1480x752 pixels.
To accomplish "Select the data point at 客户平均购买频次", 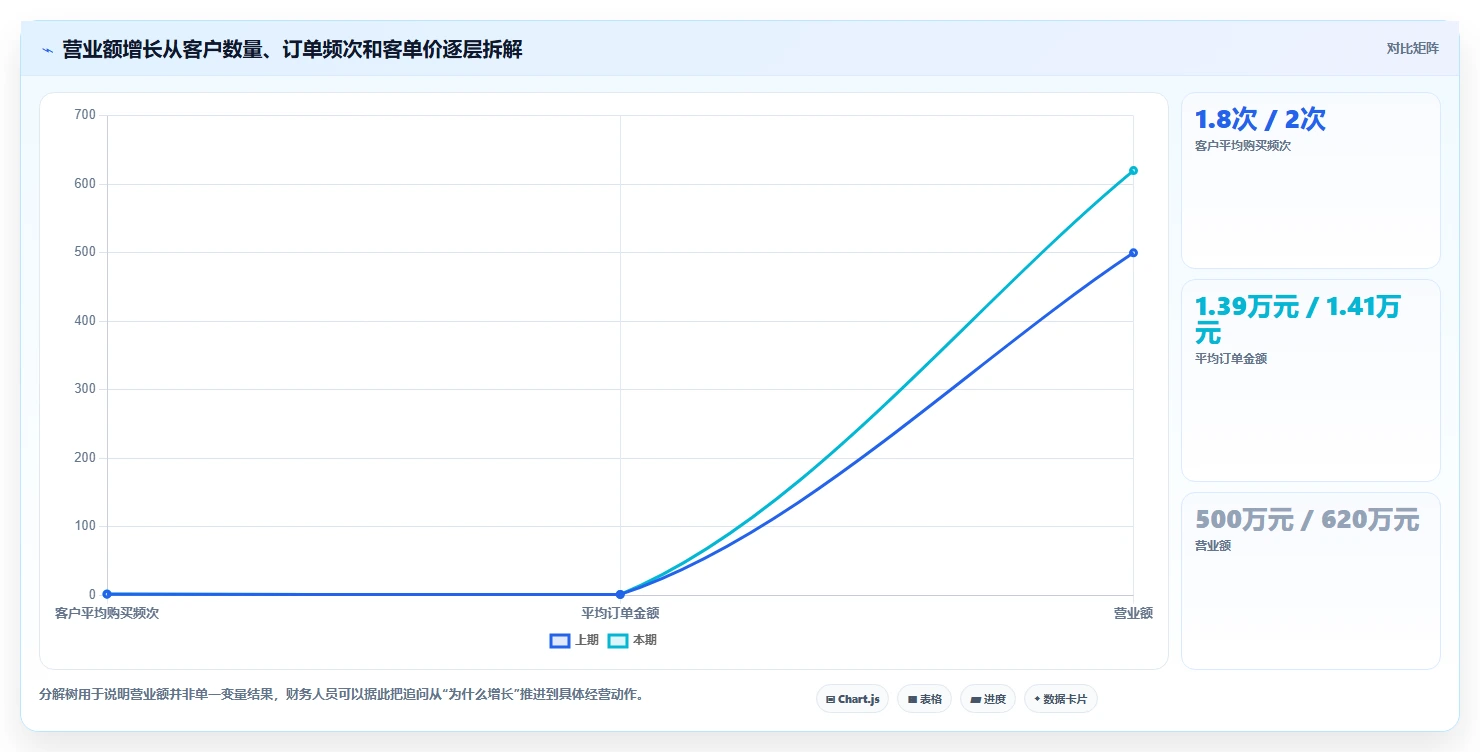I will 107,594.
